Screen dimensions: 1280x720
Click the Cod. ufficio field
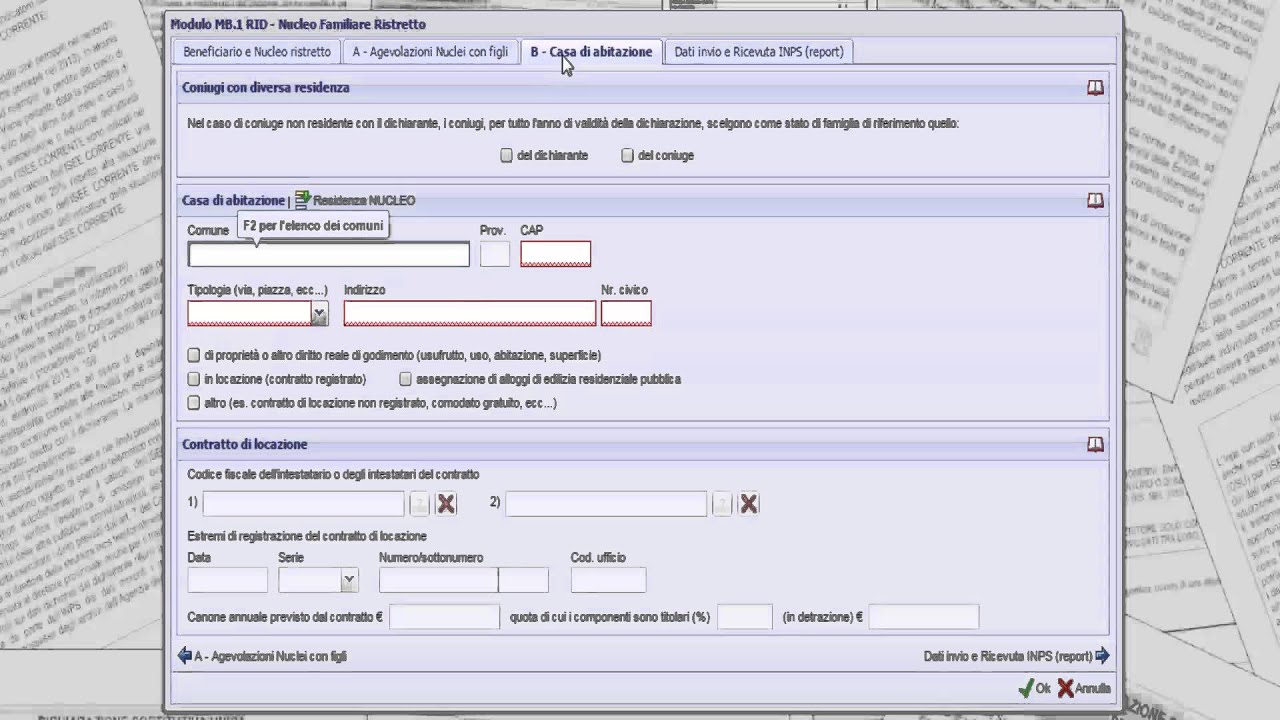(608, 580)
